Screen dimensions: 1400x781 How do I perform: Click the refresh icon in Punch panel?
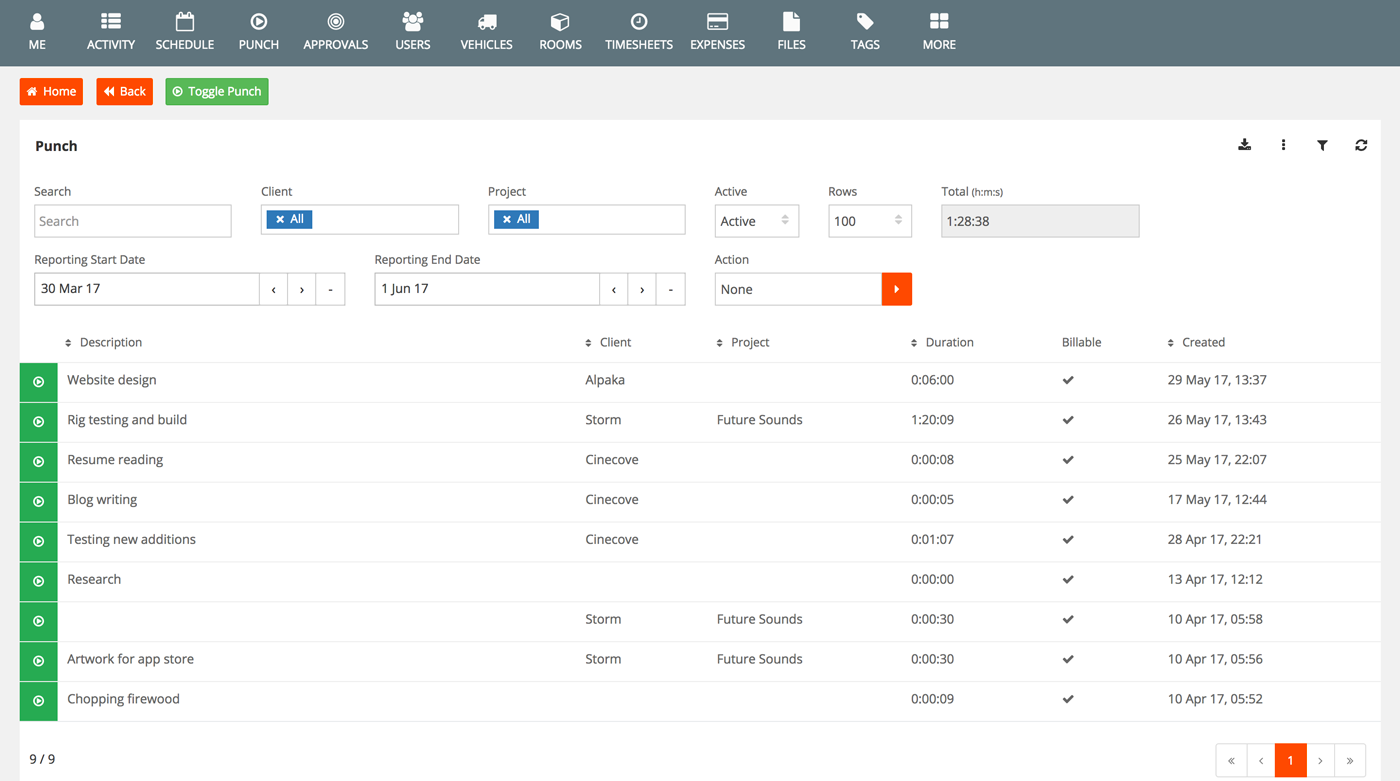1361,145
